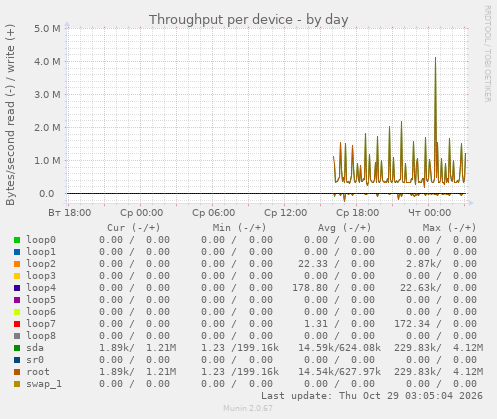Select the loop4 legend label
This screenshot has height=419, width=497.
(41, 288)
